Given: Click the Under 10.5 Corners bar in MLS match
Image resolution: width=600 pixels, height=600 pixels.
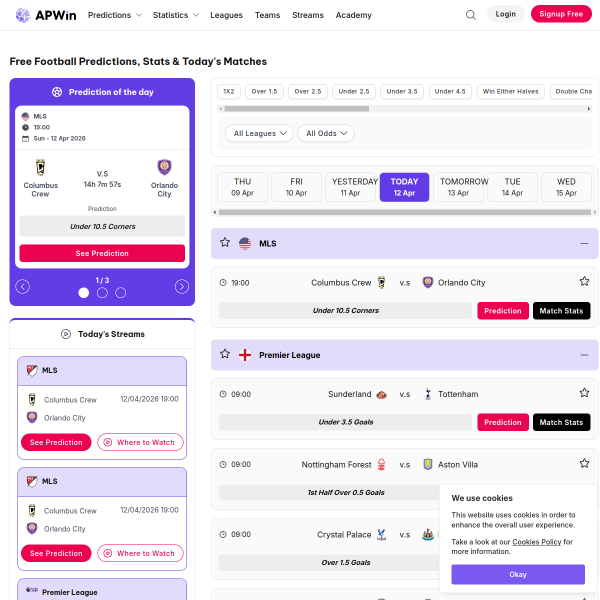Looking at the screenshot, I should 346,311.
